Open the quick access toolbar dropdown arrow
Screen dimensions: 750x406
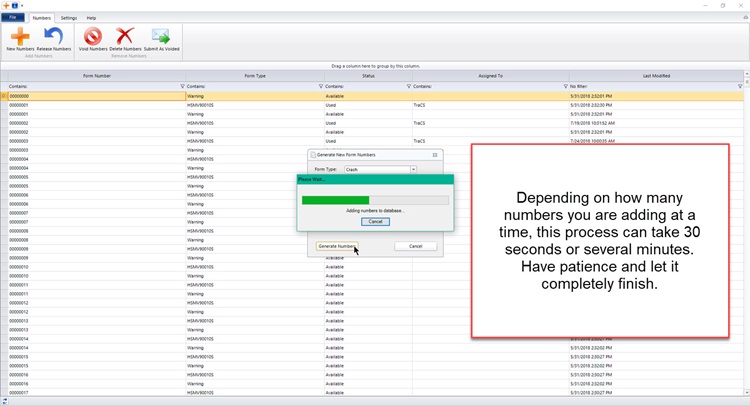pyautogui.click(x=22, y=5)
